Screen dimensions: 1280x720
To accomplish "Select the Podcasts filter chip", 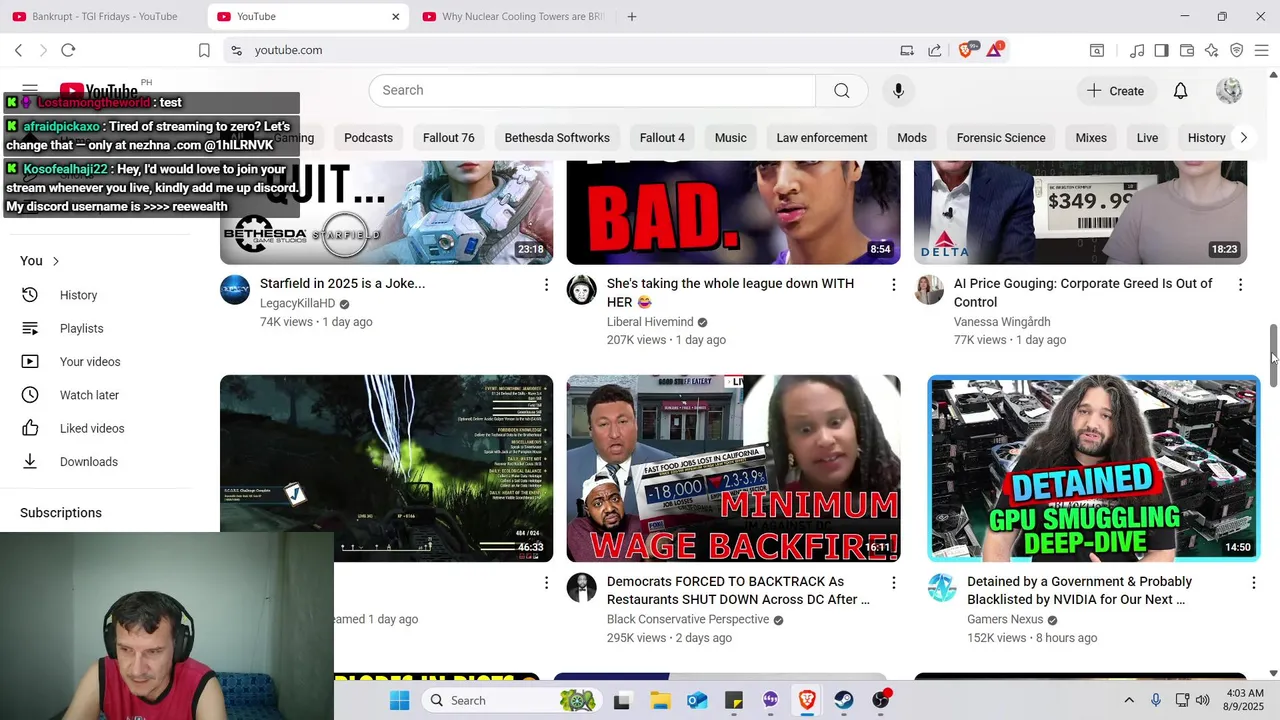I will point(368,138).
